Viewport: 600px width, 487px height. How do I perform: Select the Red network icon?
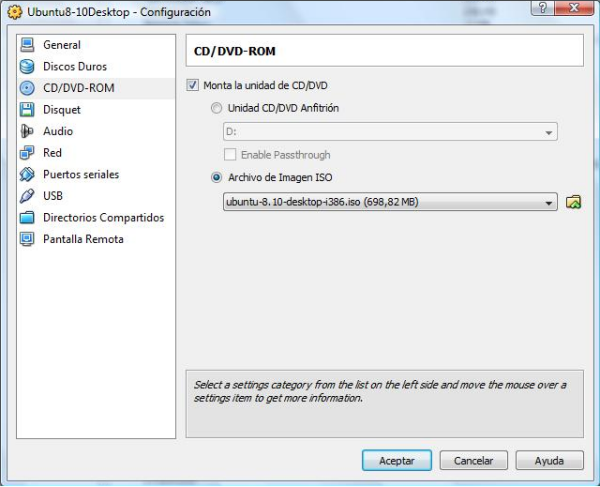click(x=27, y=153)
